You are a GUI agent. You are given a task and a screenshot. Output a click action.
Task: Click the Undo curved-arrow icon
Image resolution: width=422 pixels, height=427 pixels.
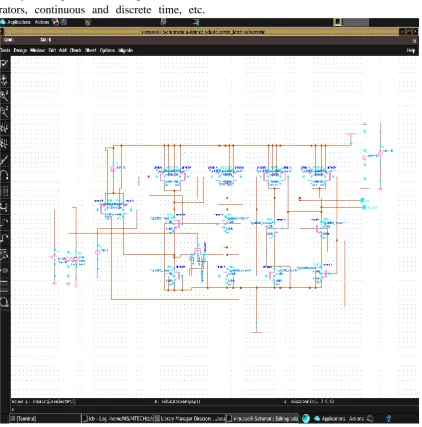(4, 175)
